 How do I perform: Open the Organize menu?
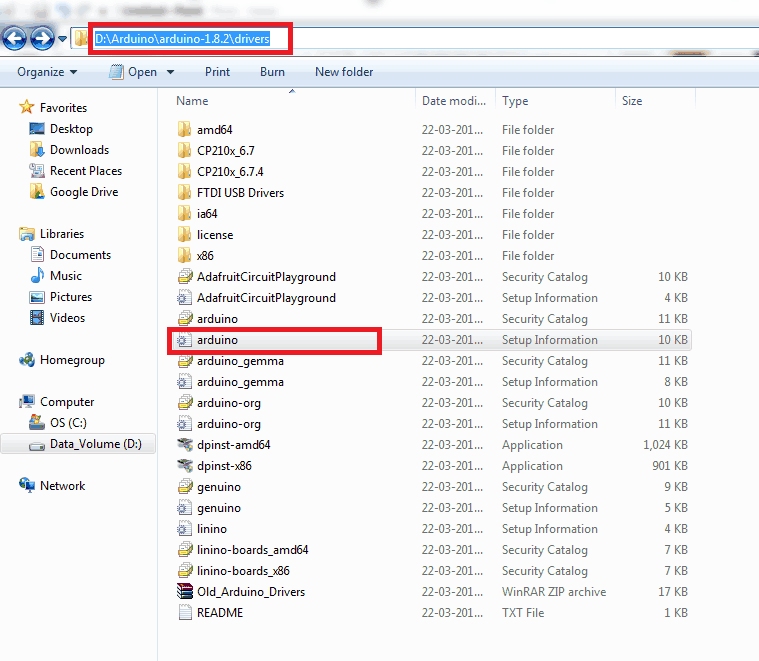point(47,72)
